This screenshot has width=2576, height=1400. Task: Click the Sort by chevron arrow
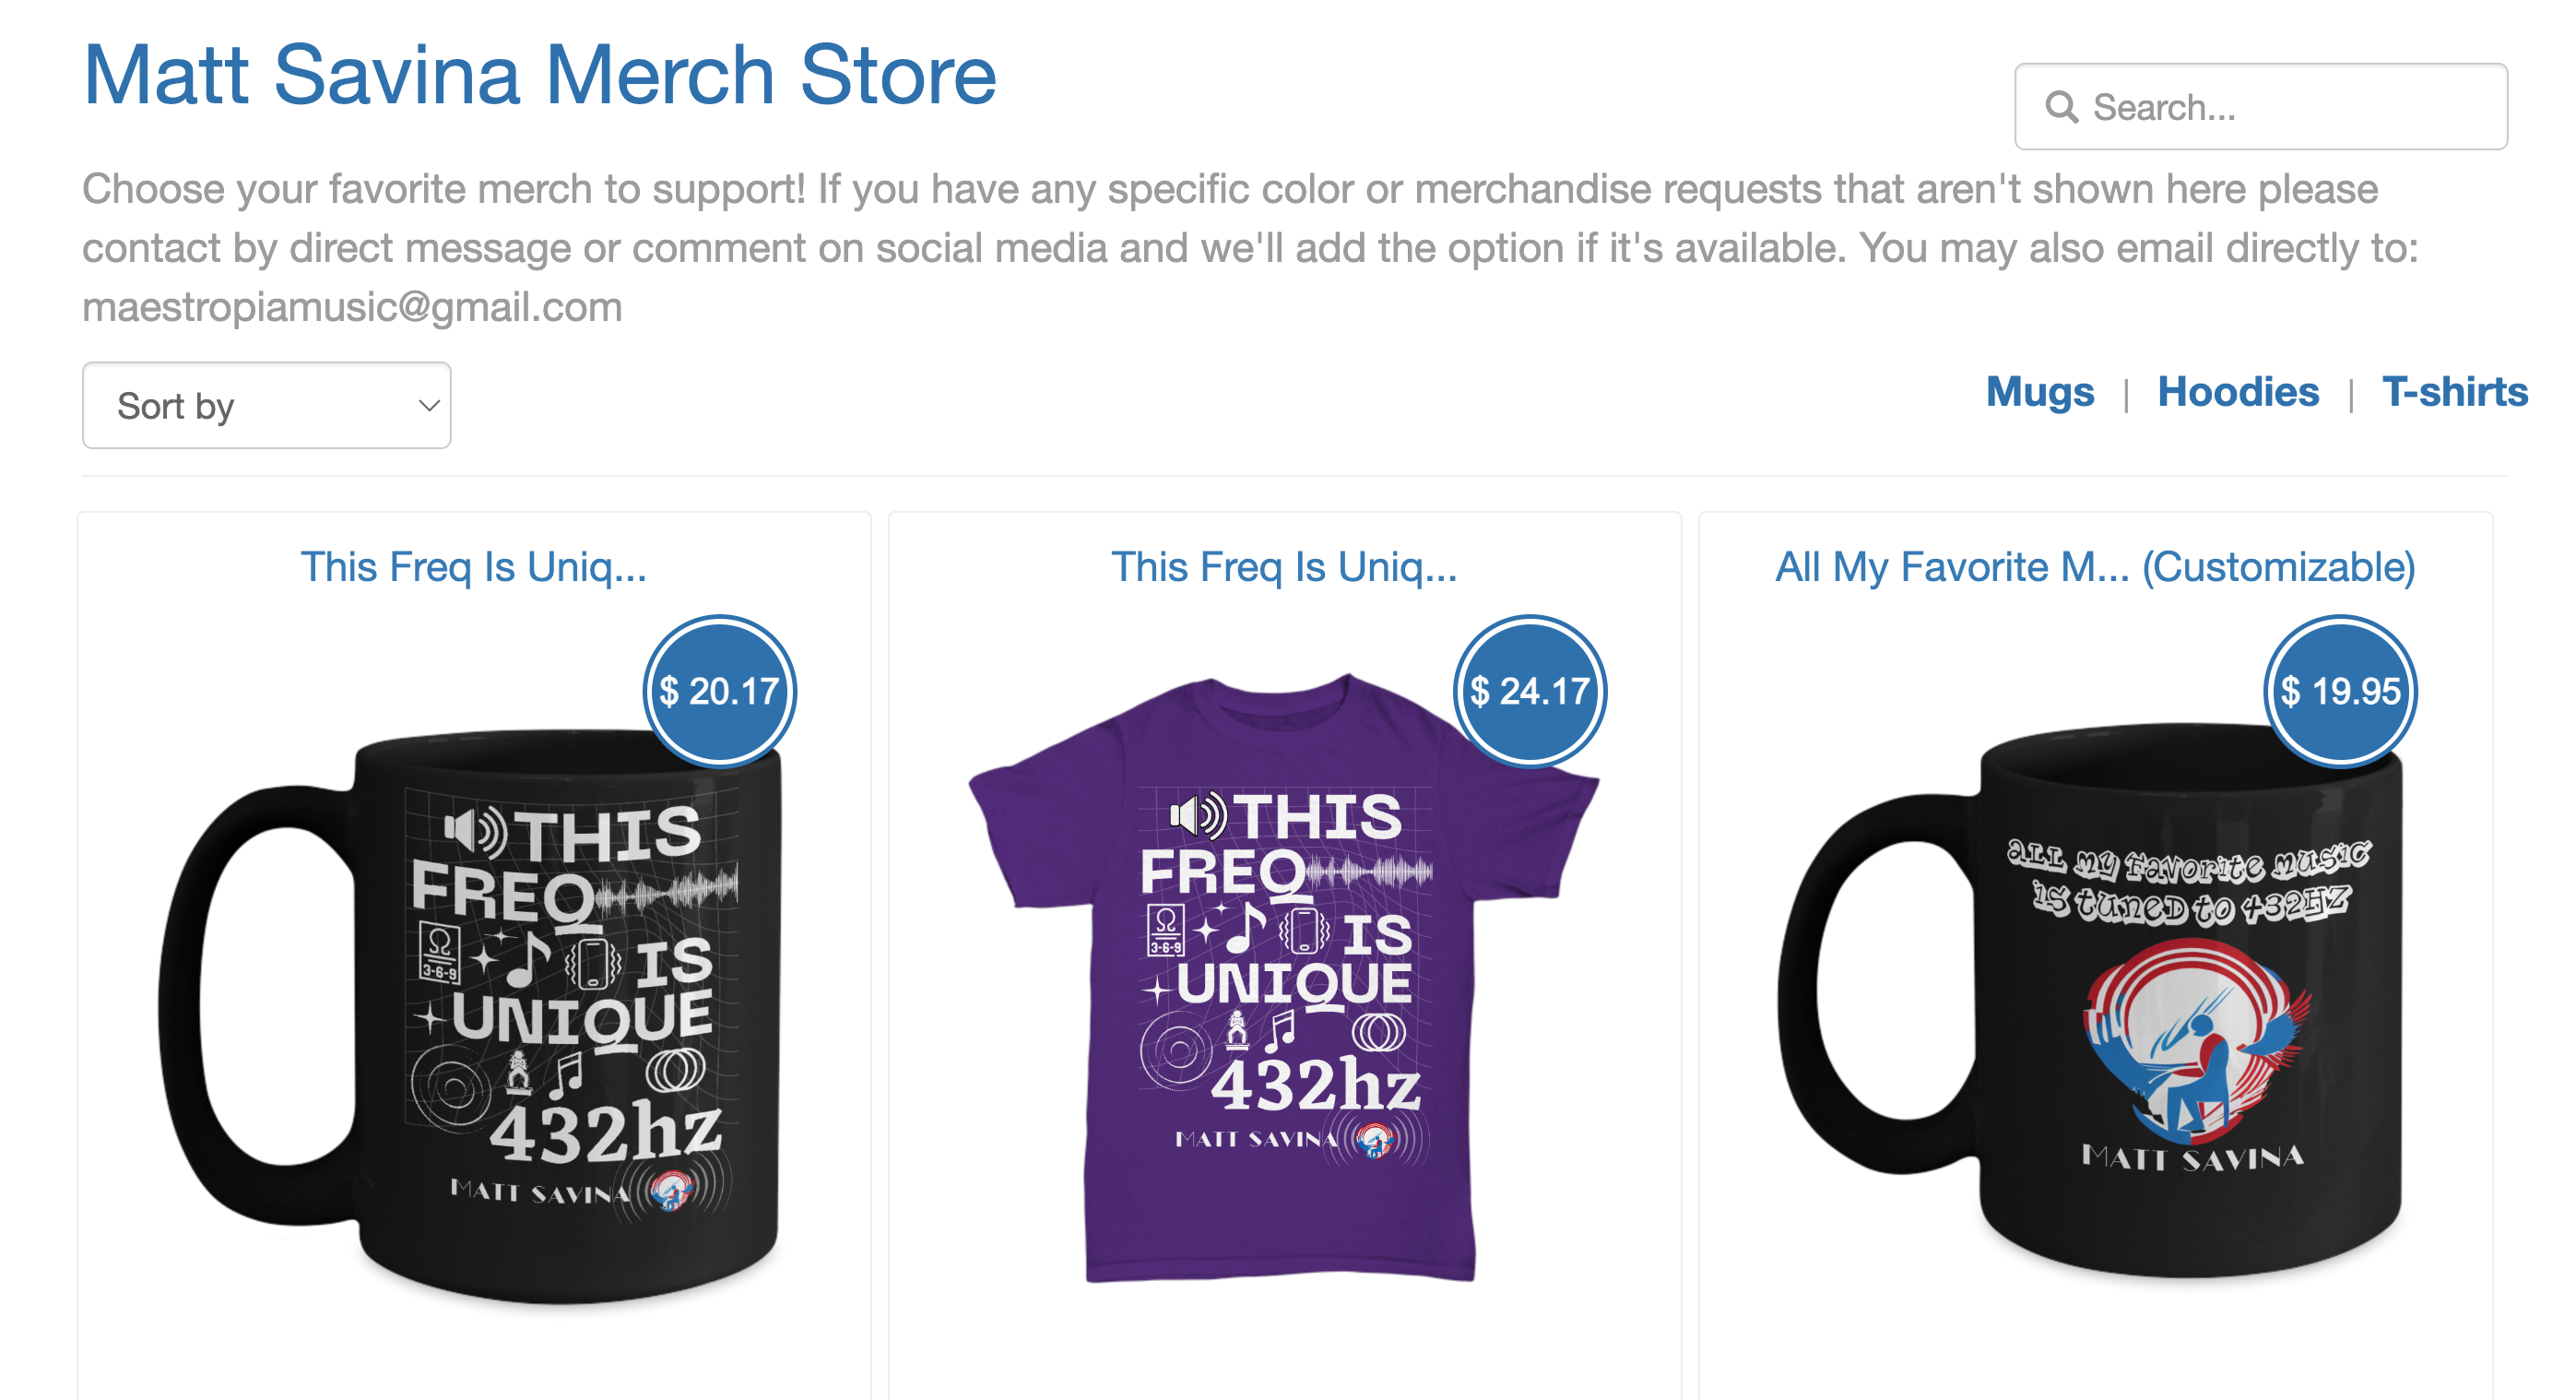(x=429, y=406)
